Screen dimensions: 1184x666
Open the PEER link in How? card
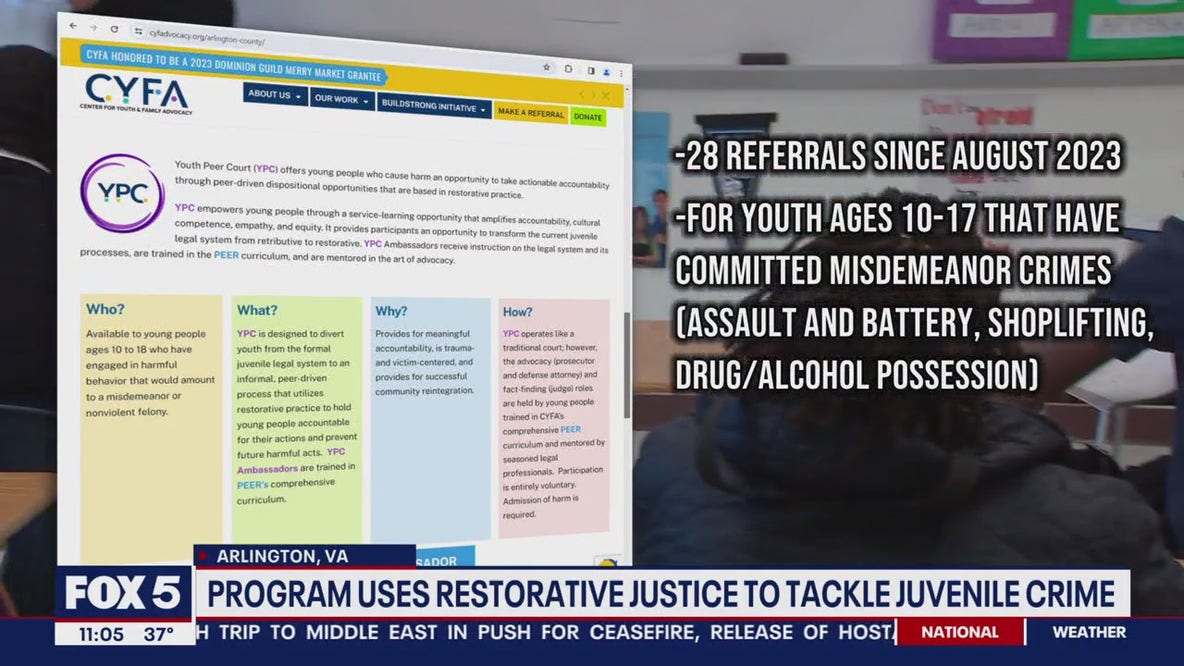tap(570, 429)
